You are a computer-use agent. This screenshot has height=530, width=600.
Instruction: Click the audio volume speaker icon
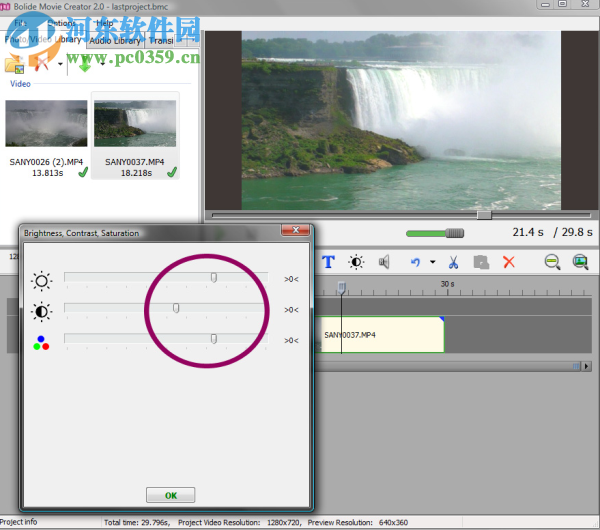[x=384, y=262]
